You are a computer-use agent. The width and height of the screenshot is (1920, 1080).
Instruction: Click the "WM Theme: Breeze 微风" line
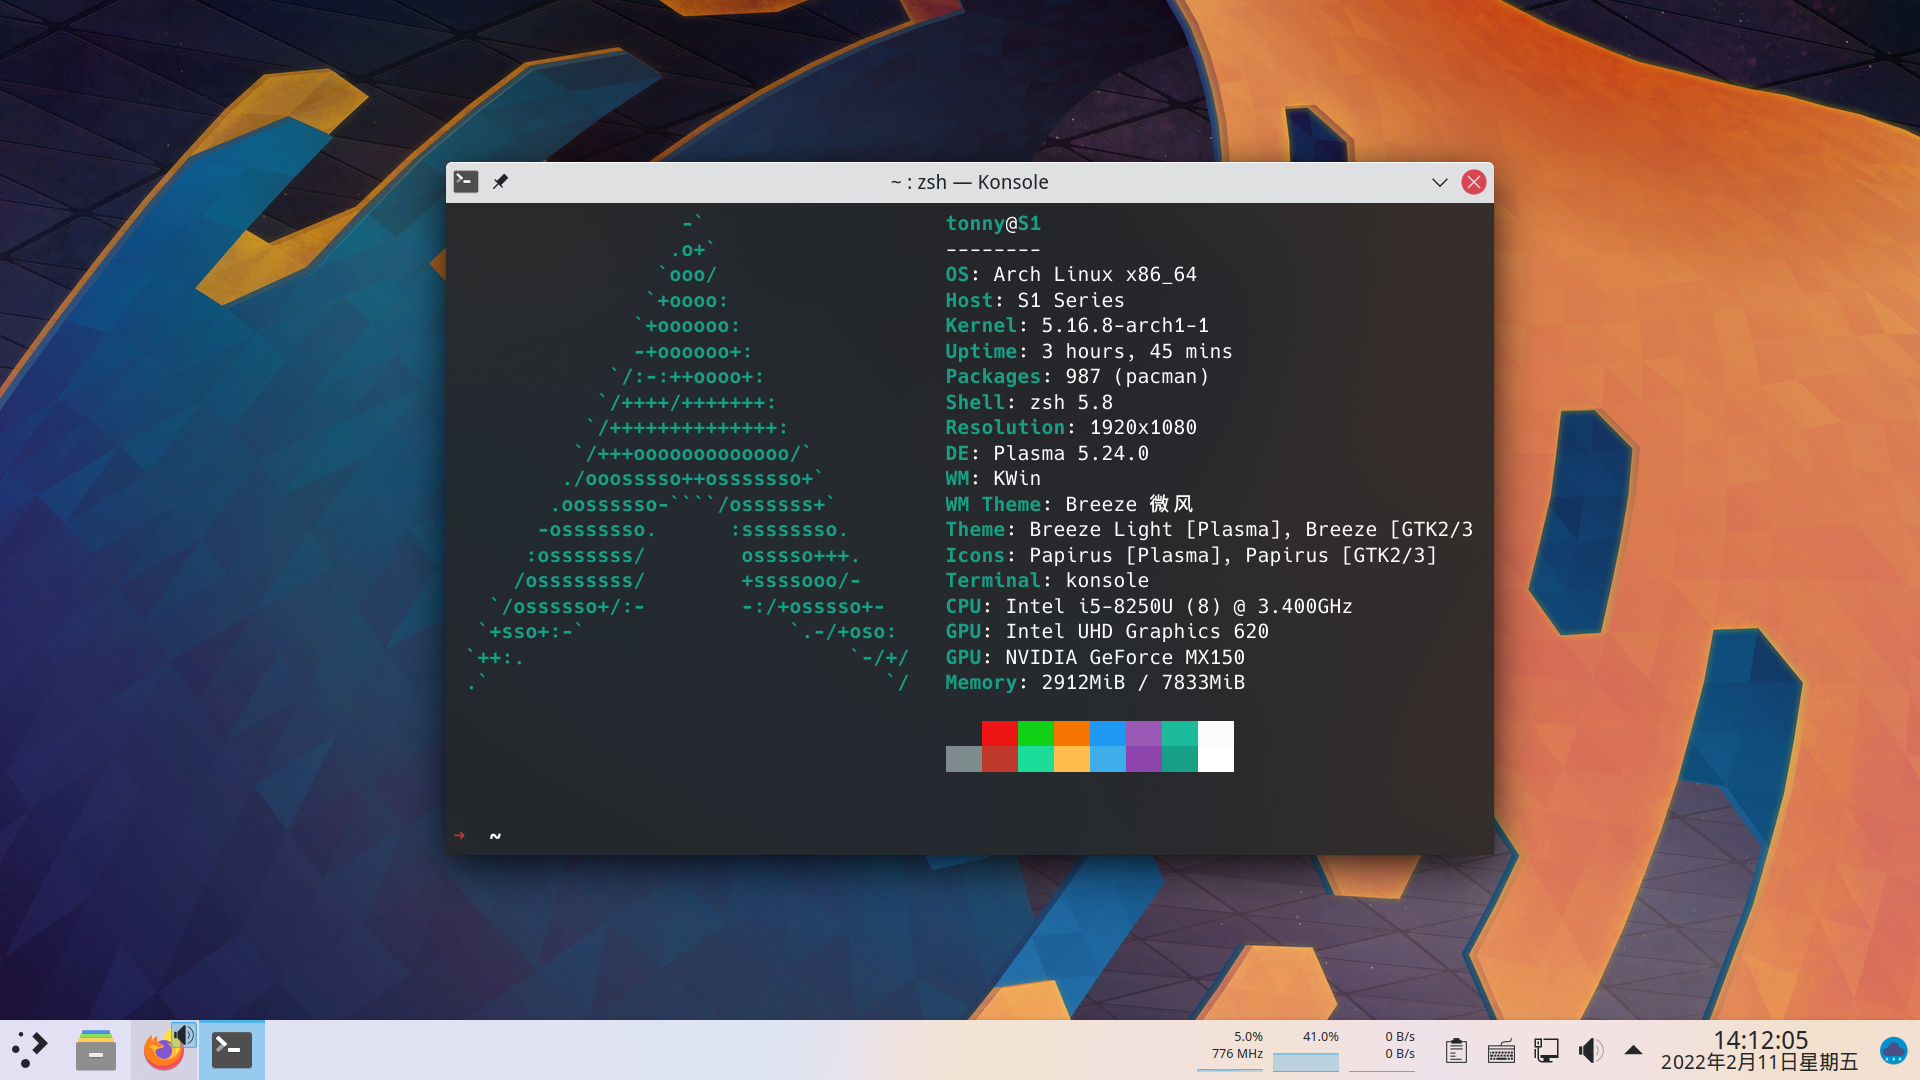tap(1069, 504)
